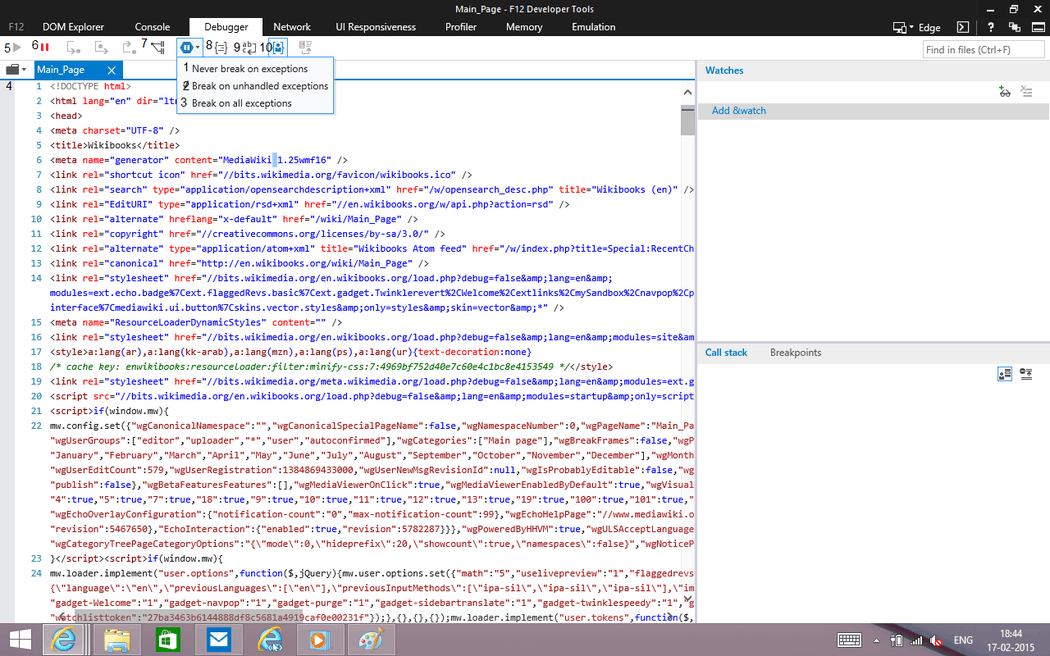This screenshot has height=656, width=1050.
Task: Expand the exception behavior dropdown arrow
Action: pyautogui.click(x=198, y=47)
